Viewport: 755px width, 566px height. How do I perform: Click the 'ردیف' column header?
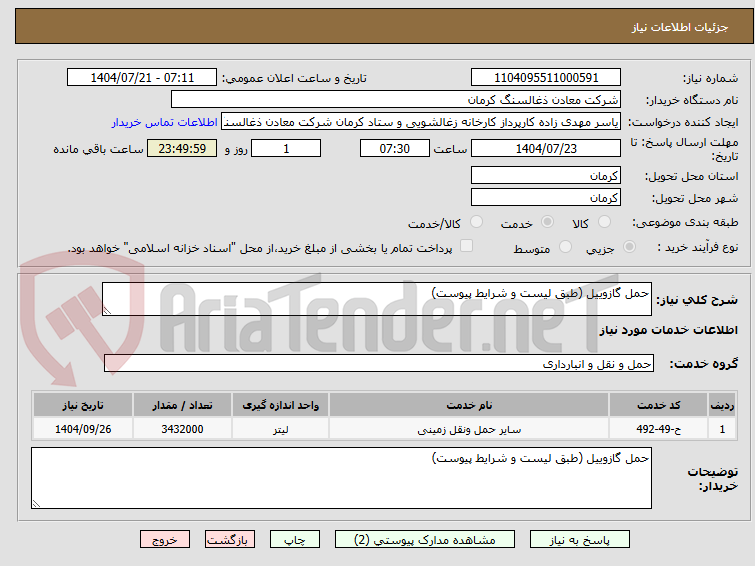tap(722, 405)
